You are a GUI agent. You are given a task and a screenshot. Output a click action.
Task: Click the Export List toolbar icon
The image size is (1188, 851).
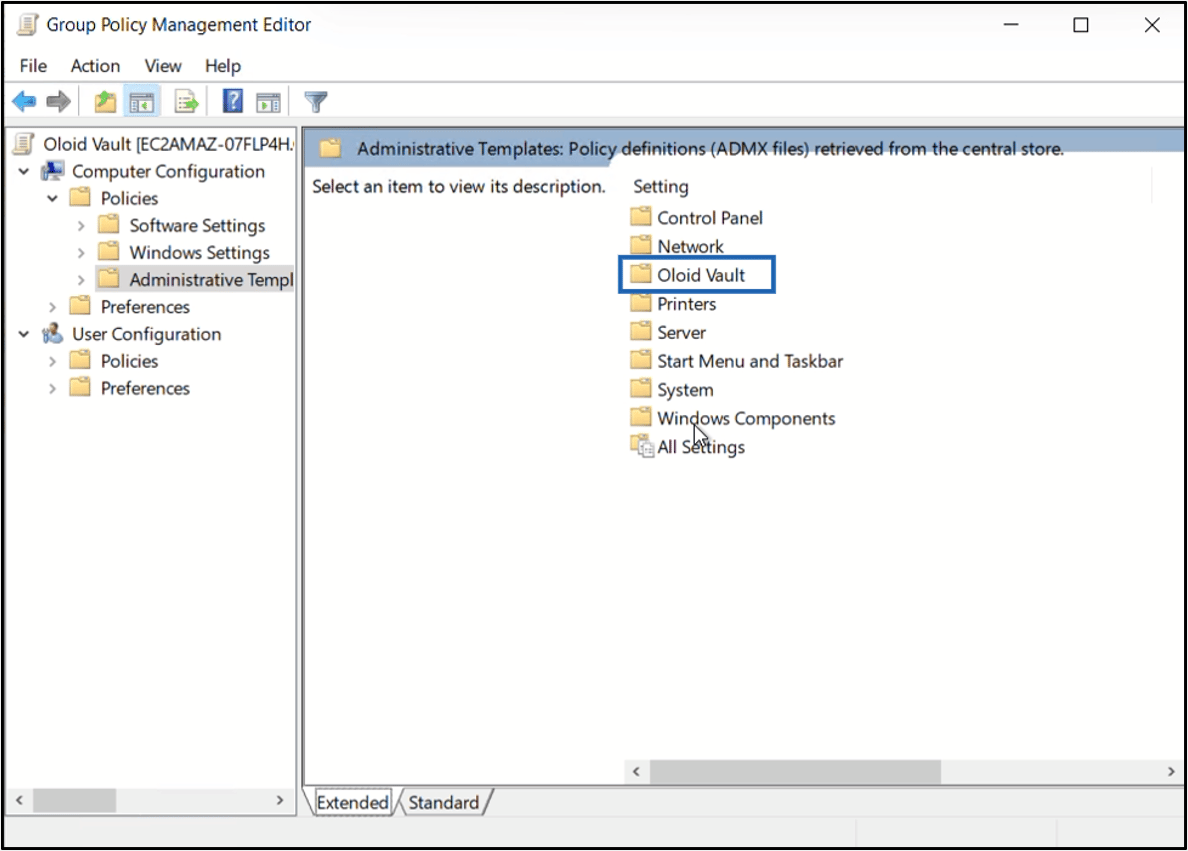click(186, 101)
